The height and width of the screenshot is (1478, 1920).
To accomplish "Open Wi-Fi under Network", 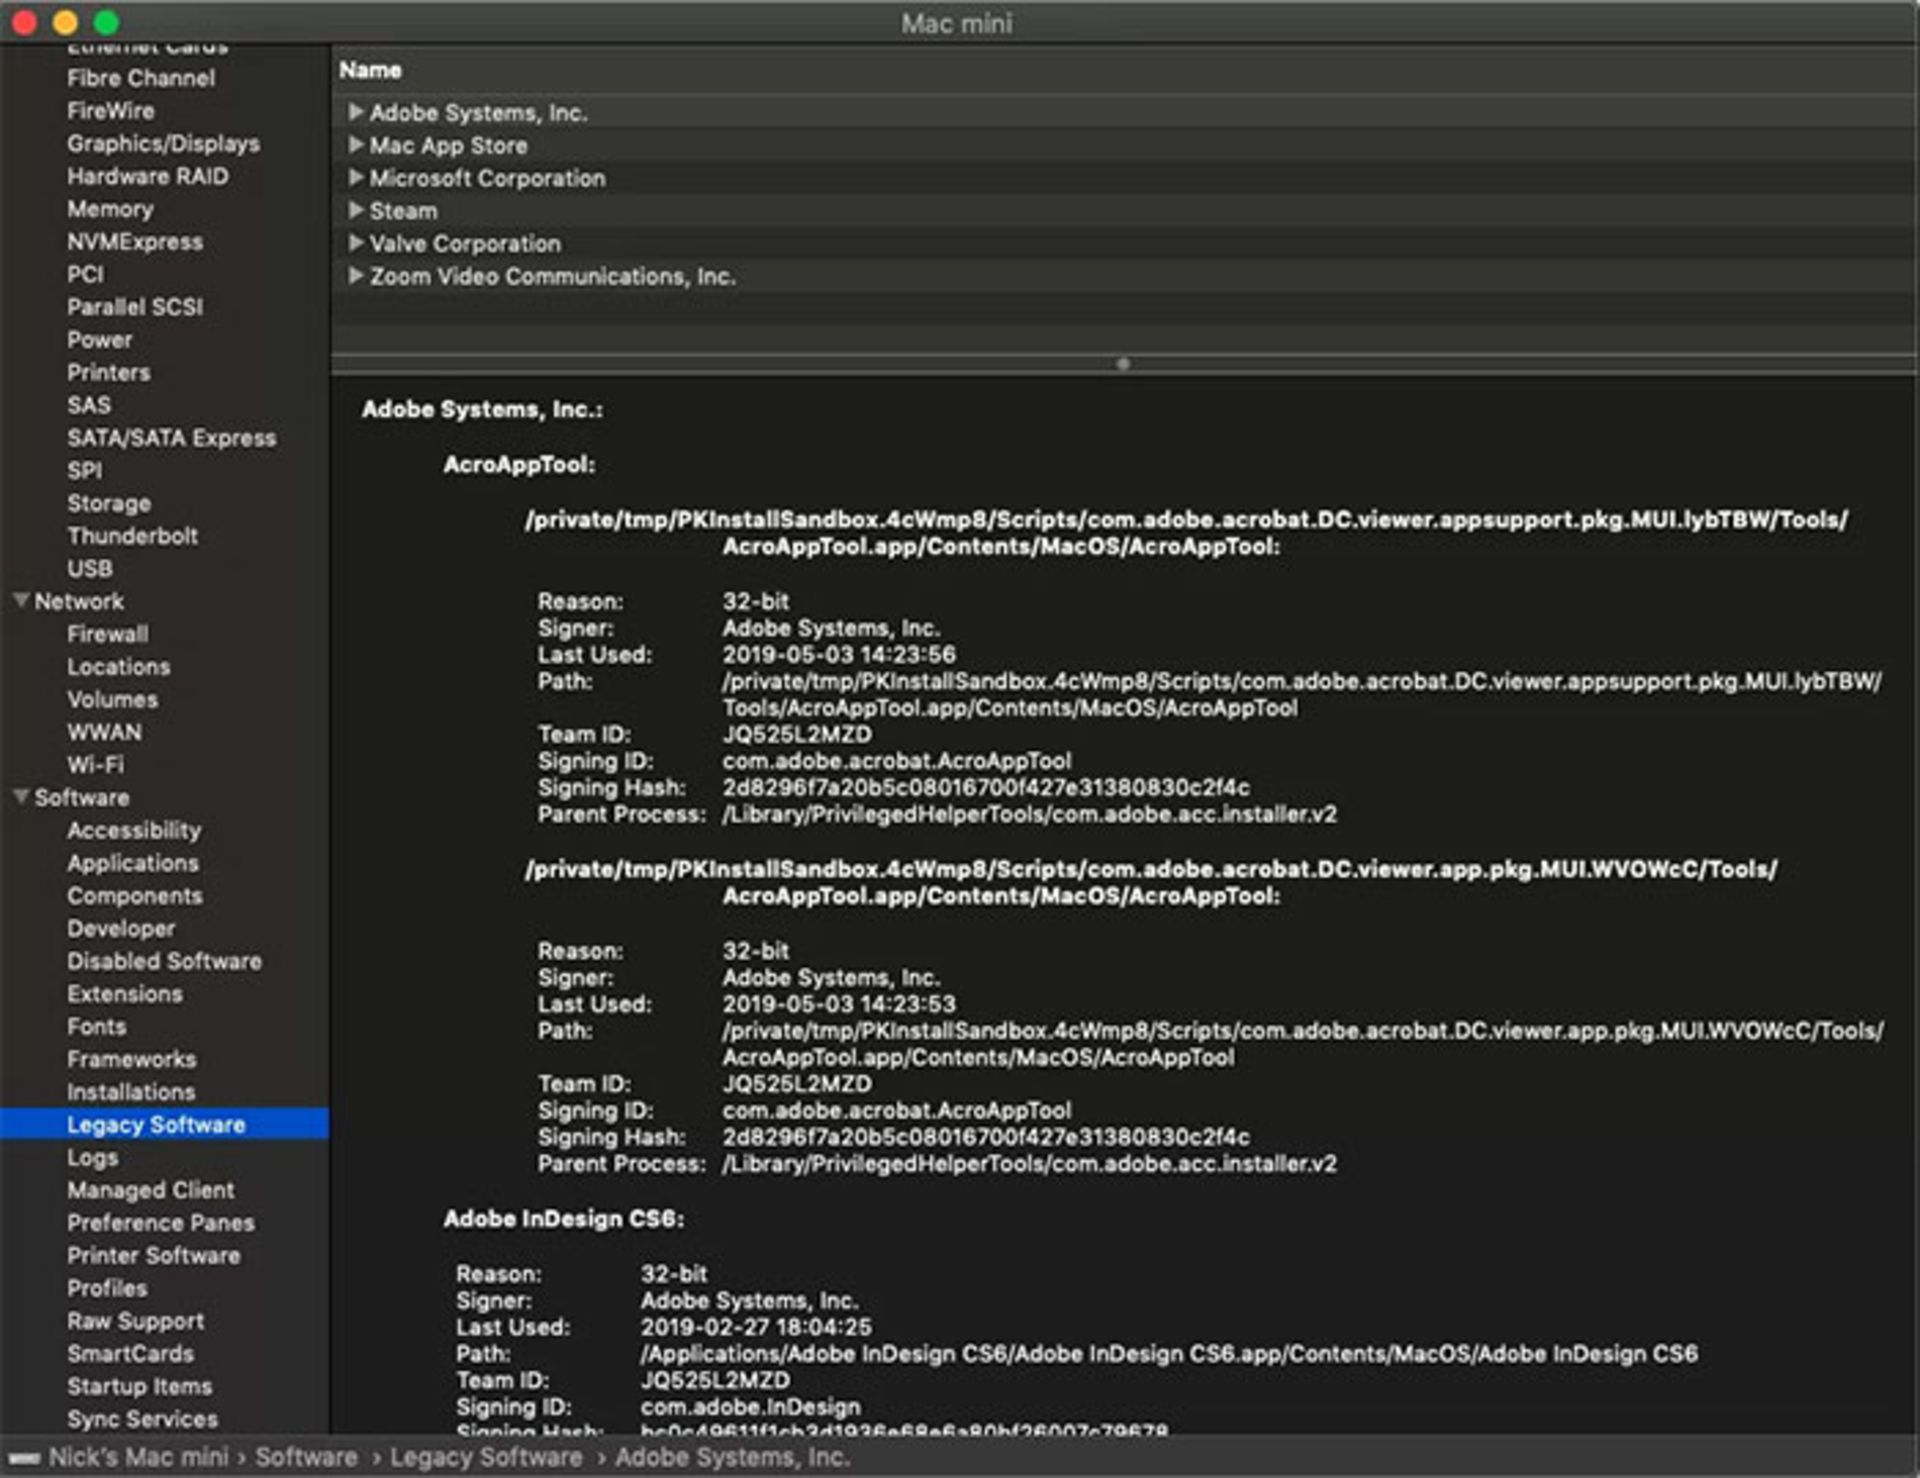I will [x=95, y=765].
